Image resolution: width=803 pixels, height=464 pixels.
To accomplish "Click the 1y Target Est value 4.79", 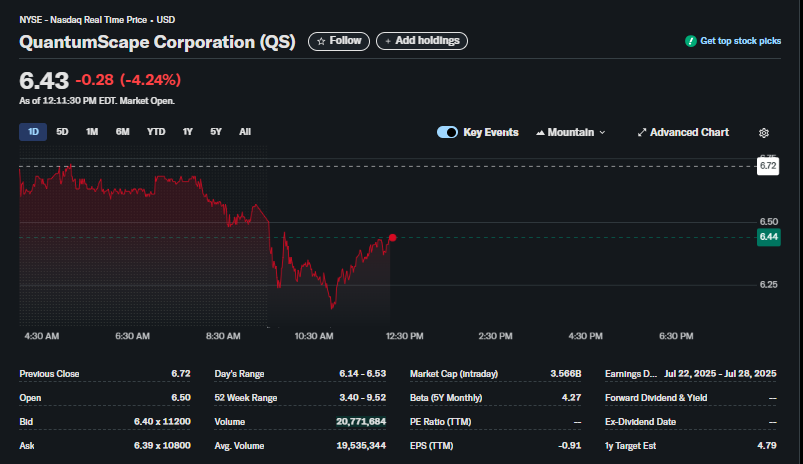I will [x=767, y=446].
